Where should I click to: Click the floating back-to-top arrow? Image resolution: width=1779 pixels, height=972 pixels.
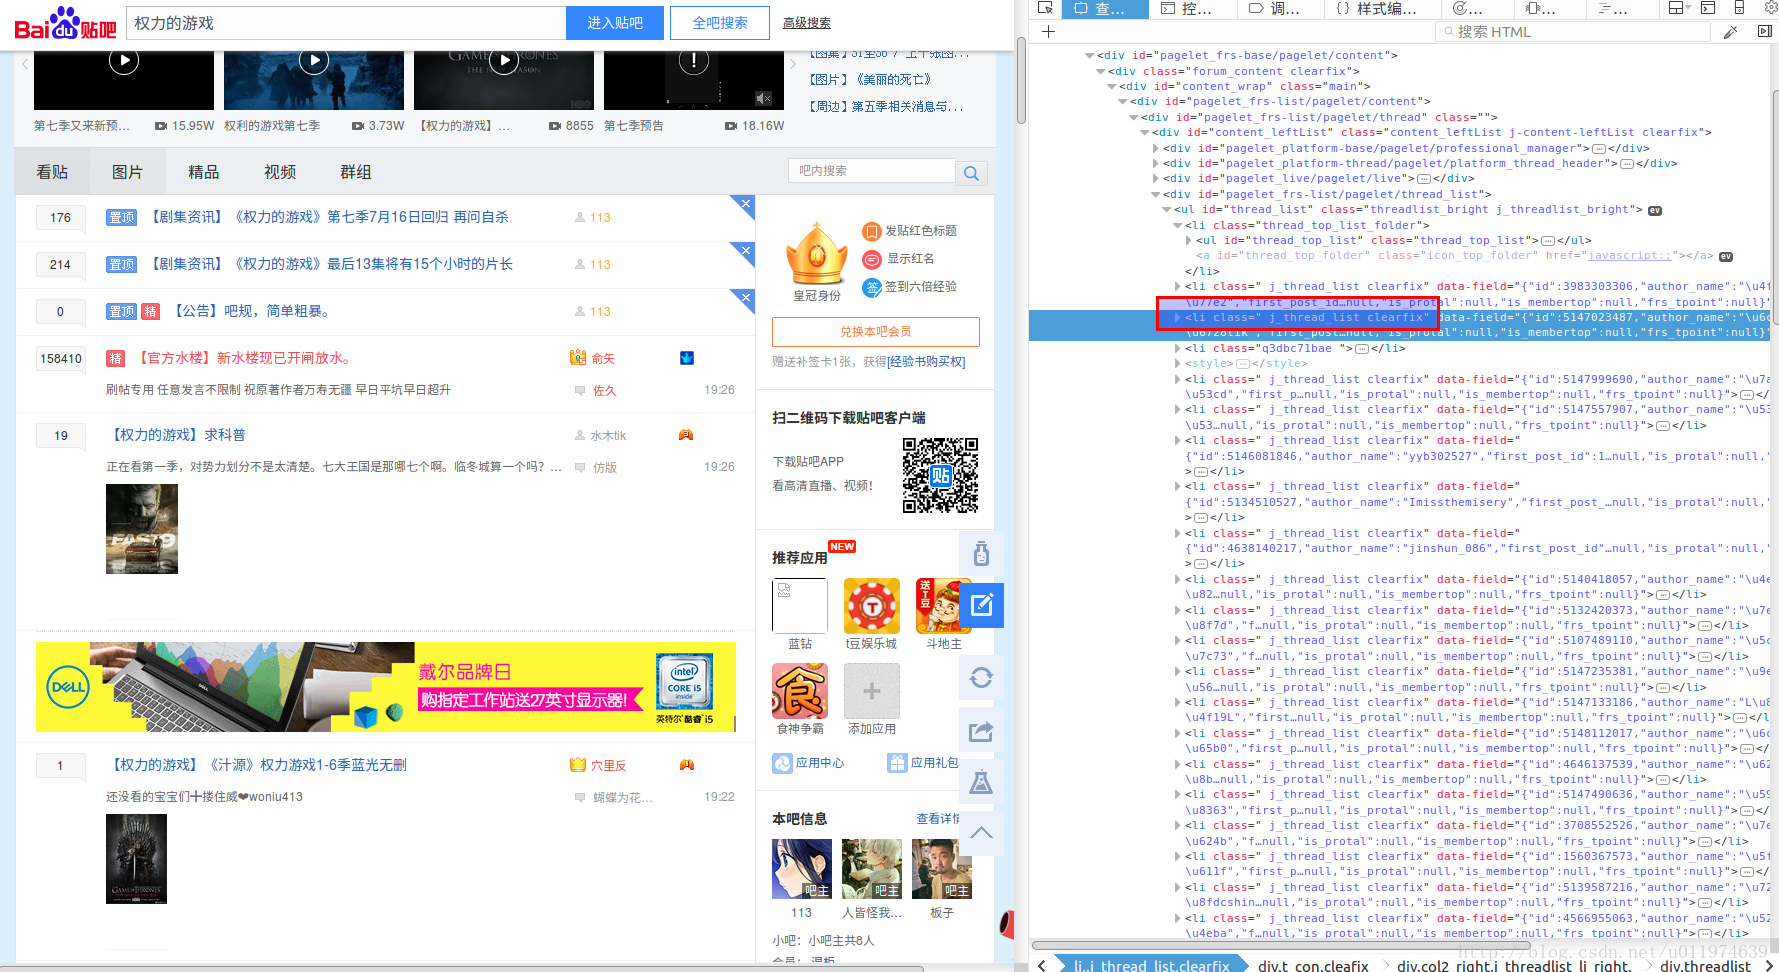click(x=981, y=833)
